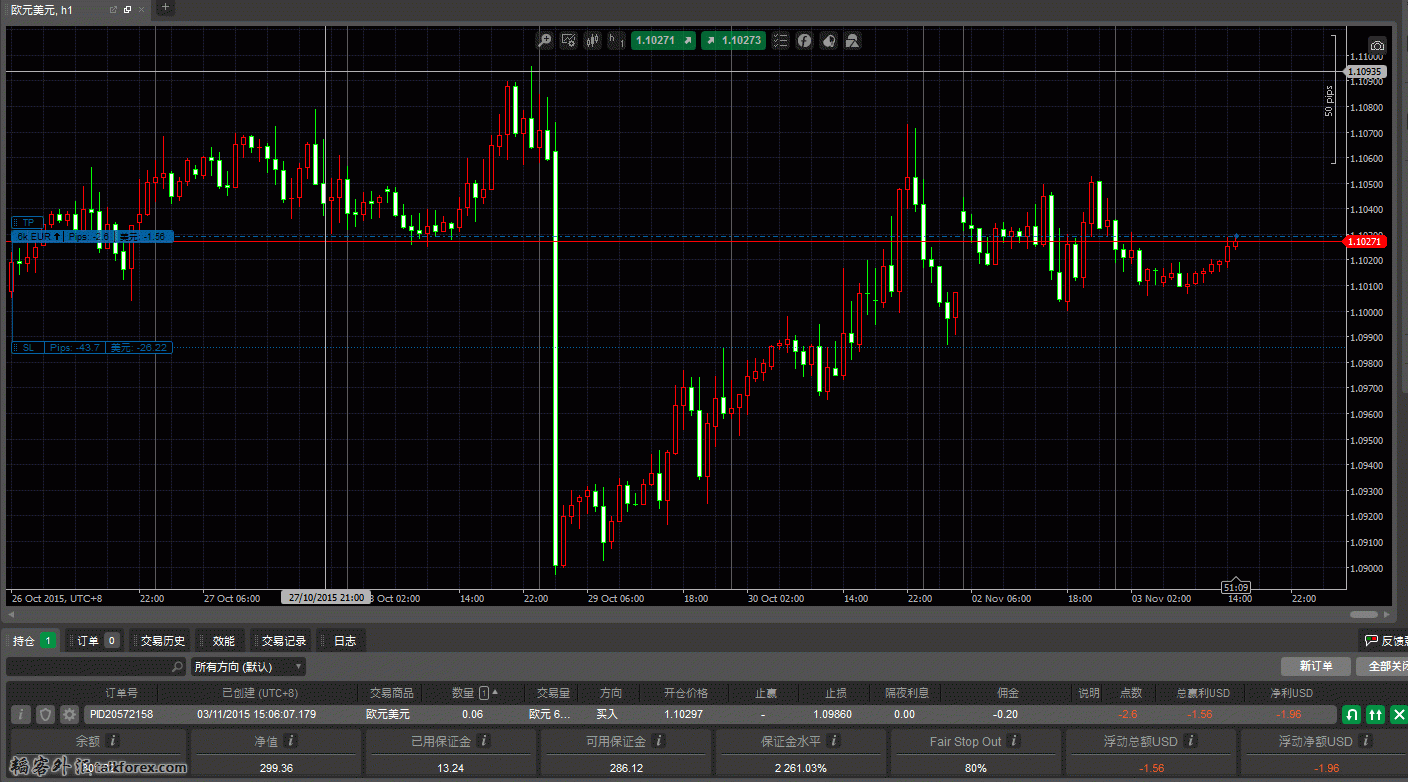This screenshot has width=1408, height=782.
Task: Click the 299.36 equity value
Action: (x=274, y=768)
